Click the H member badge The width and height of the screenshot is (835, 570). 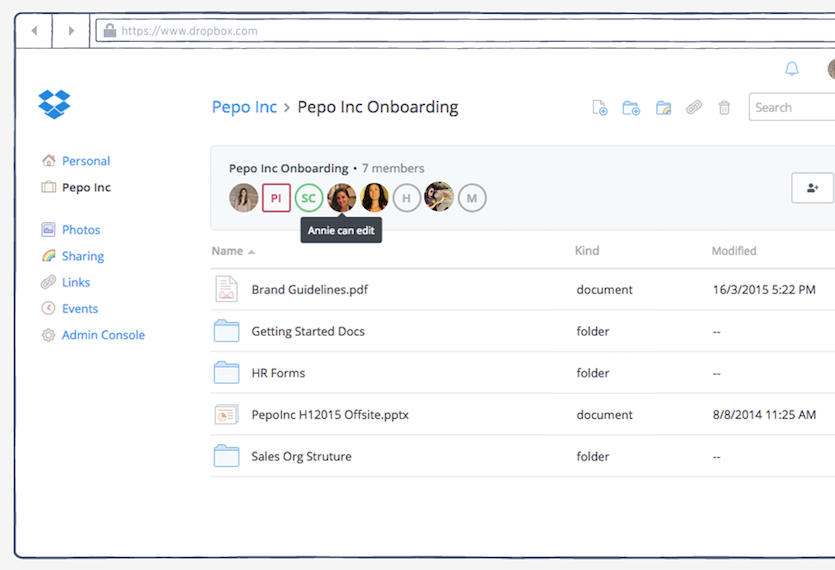(x=407, y=198)
